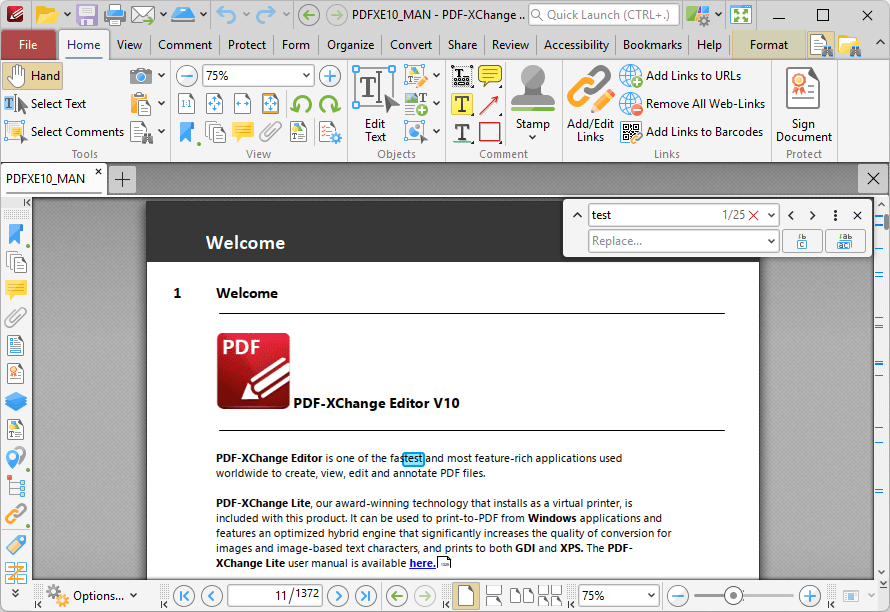
Task: Open the find panel more options menu
Action: [835, 215]
